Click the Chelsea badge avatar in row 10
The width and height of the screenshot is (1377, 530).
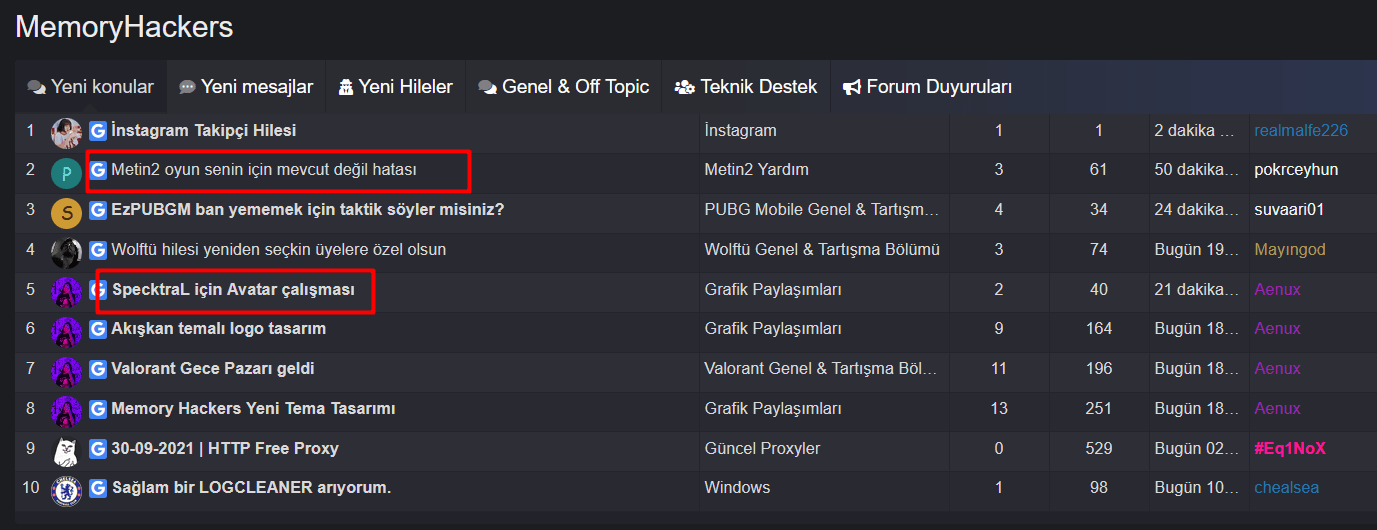(66, 489)
